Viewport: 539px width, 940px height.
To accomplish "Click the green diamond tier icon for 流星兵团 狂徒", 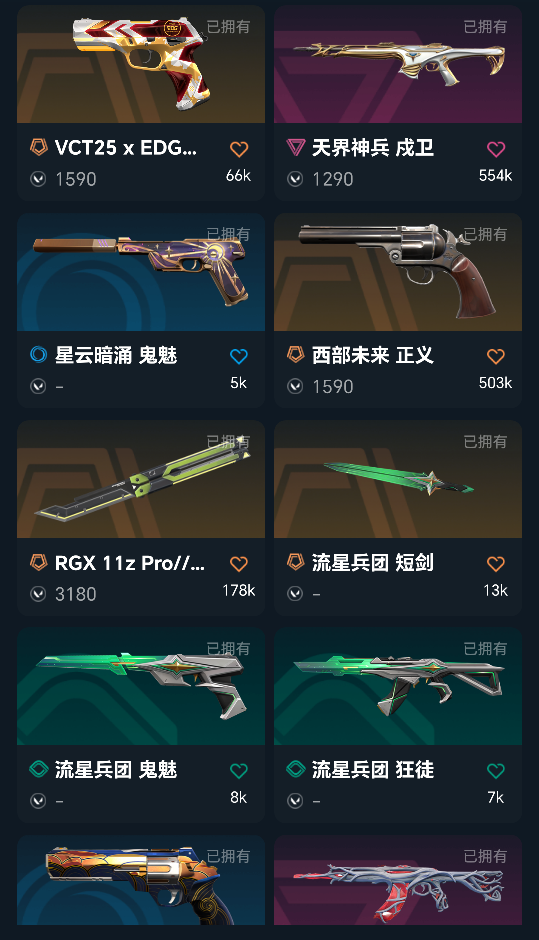I will 296,769.
